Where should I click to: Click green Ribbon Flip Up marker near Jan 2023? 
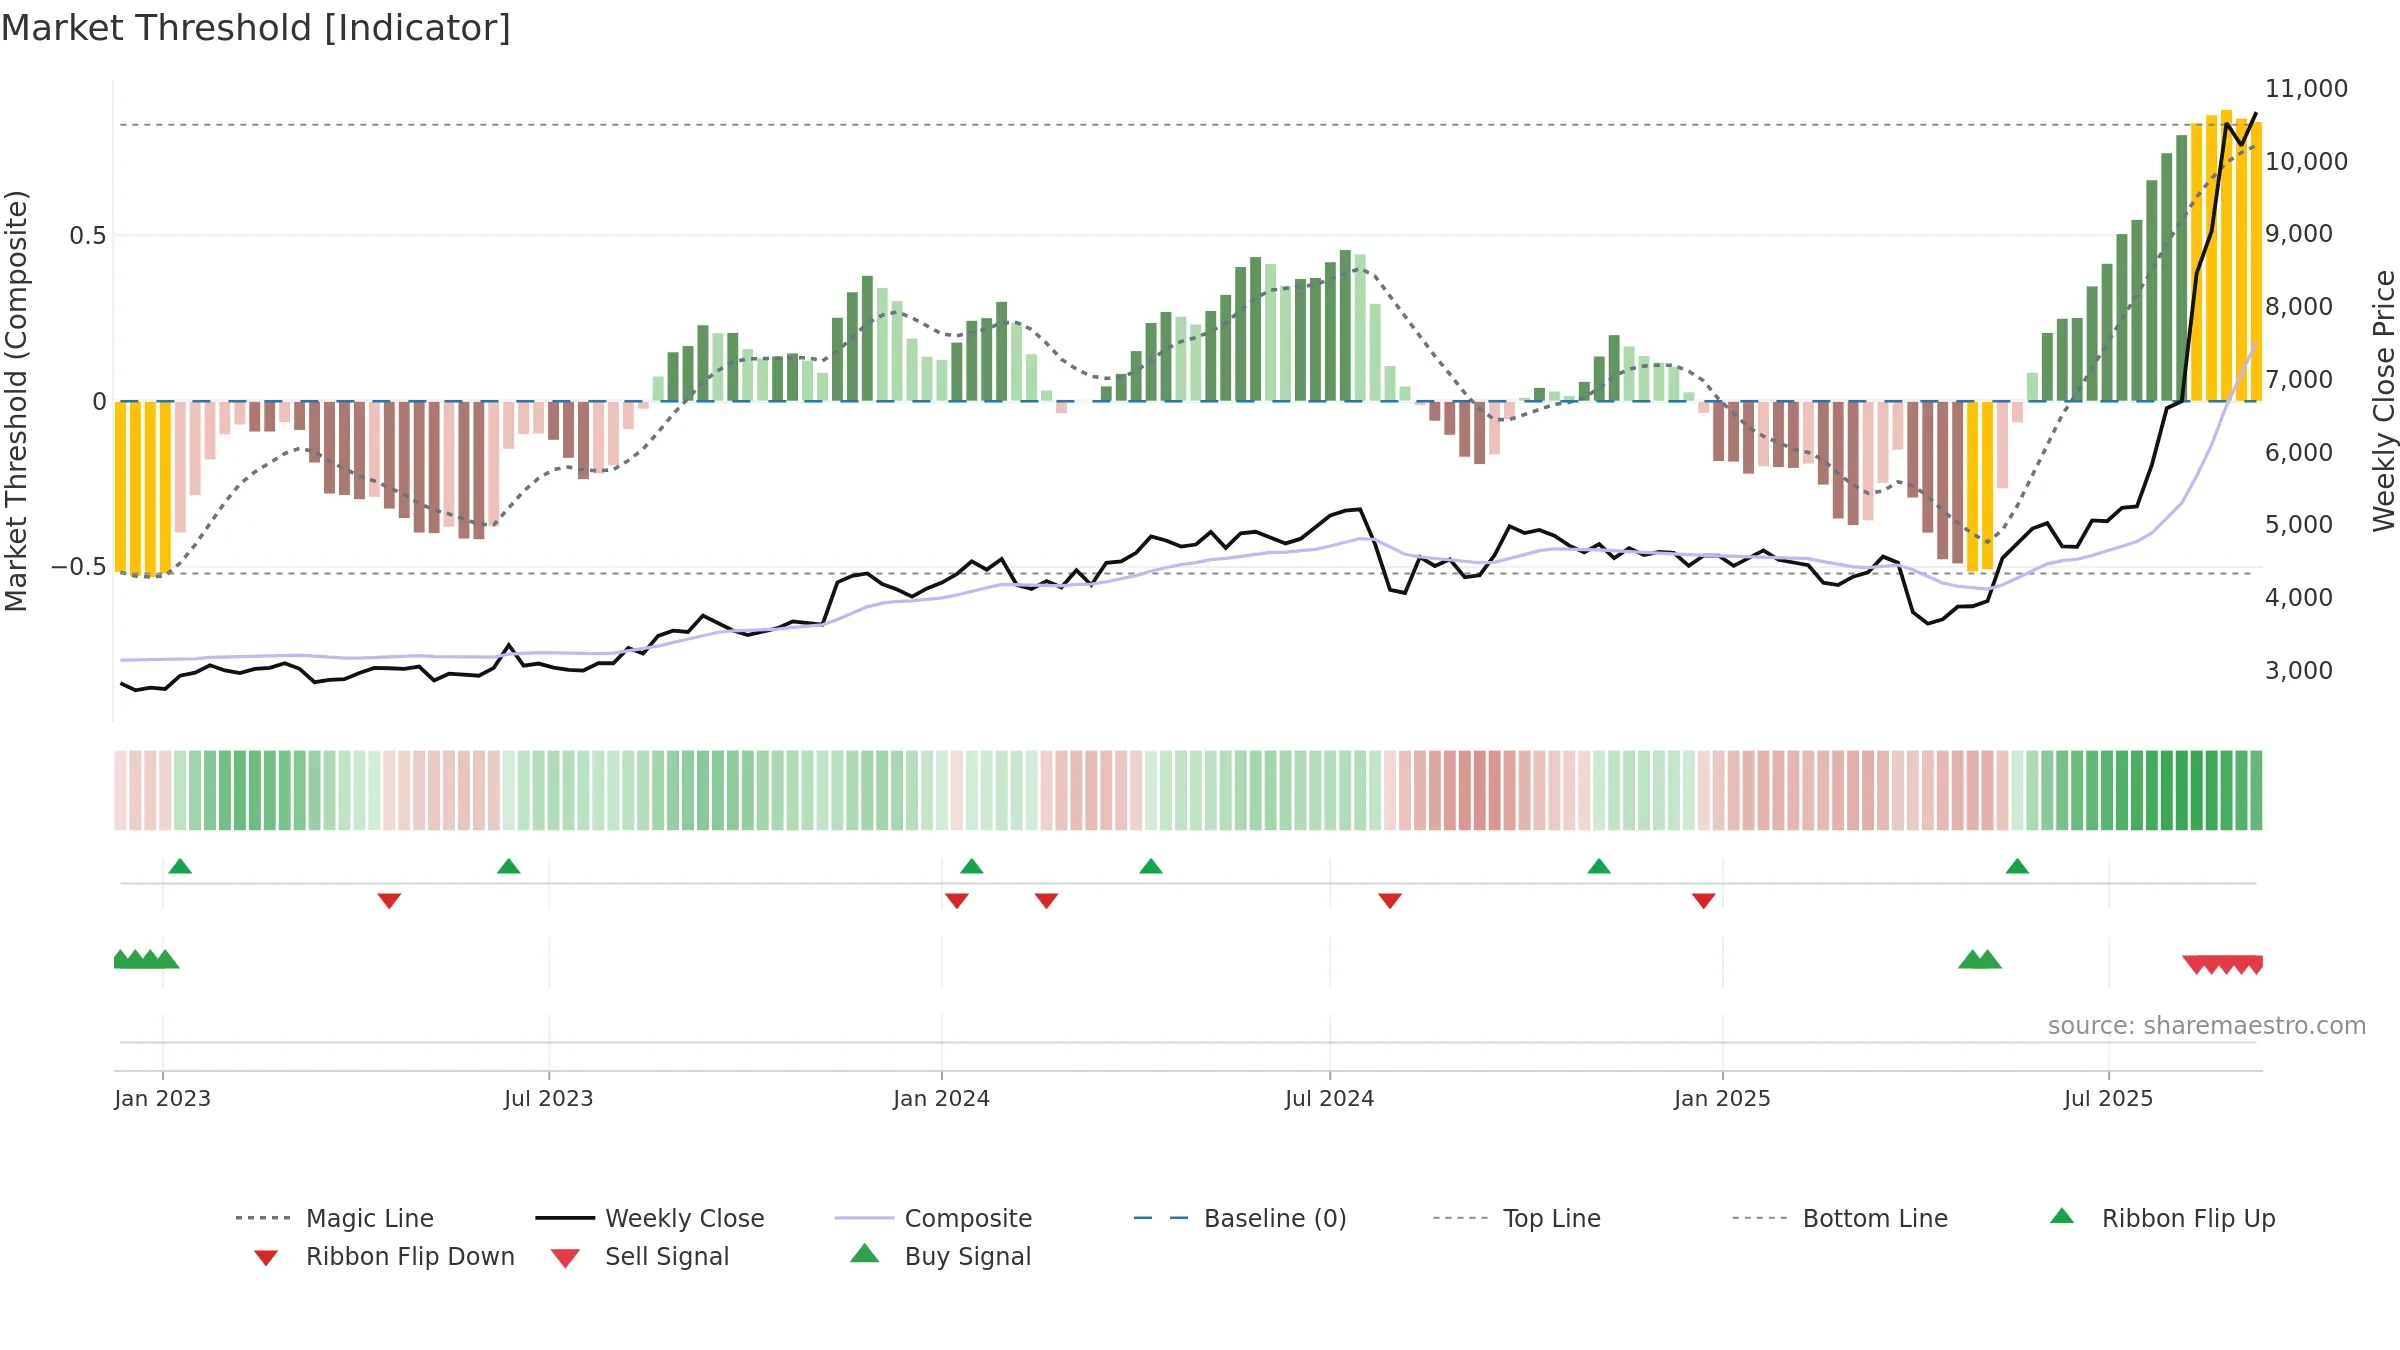click(x=180, y=866)
